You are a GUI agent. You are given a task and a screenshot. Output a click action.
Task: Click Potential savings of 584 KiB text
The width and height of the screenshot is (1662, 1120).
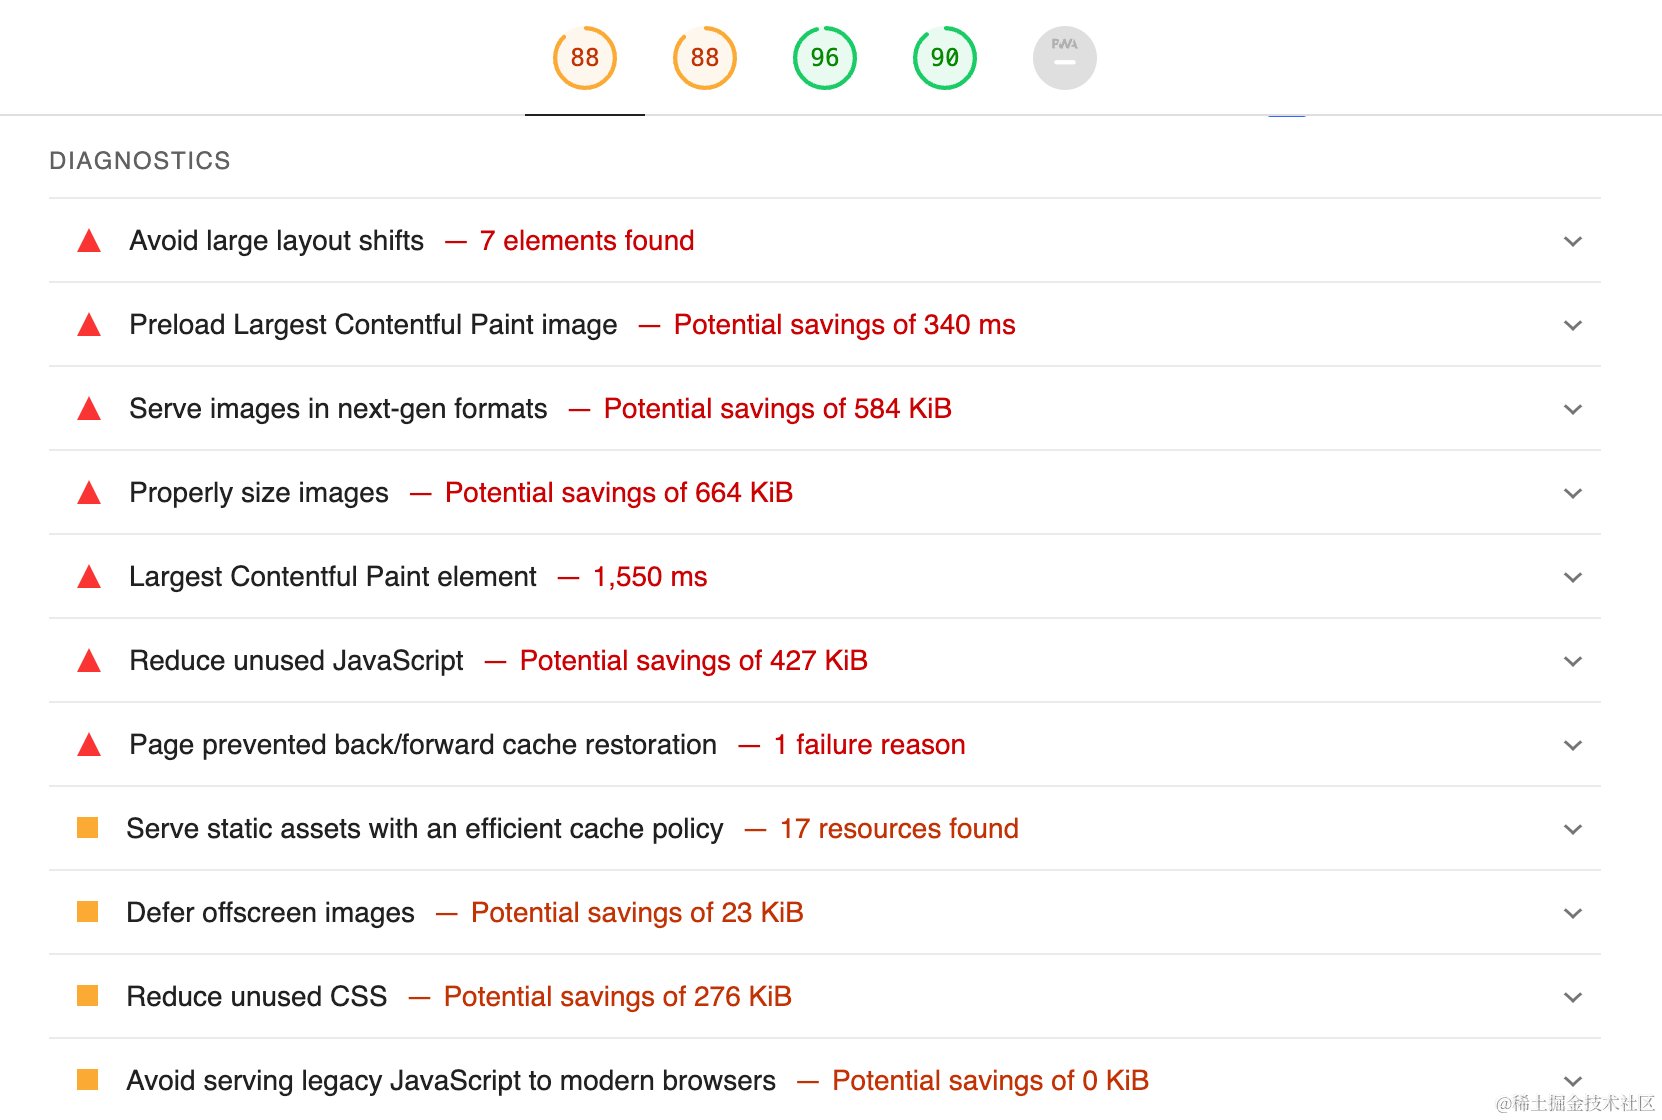pyautogui.click(x=778, y=409)
